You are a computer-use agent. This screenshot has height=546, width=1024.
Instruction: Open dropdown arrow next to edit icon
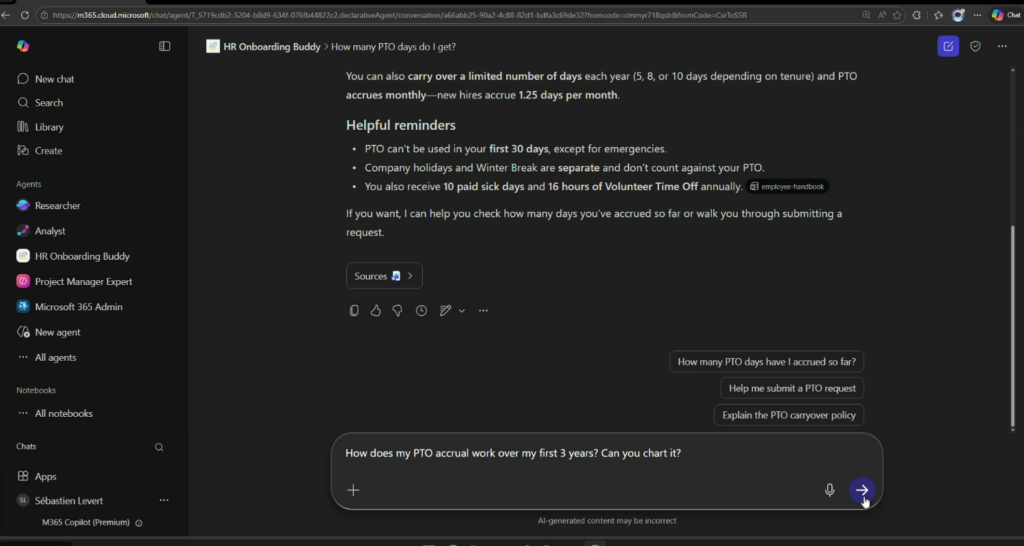(462, 311)
